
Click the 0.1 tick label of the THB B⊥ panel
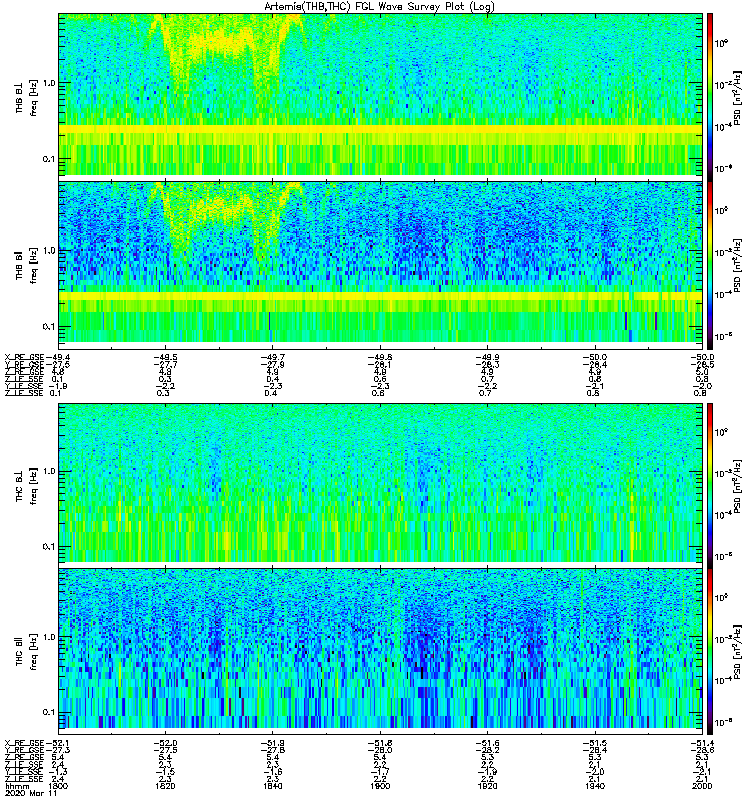[49, 159]
